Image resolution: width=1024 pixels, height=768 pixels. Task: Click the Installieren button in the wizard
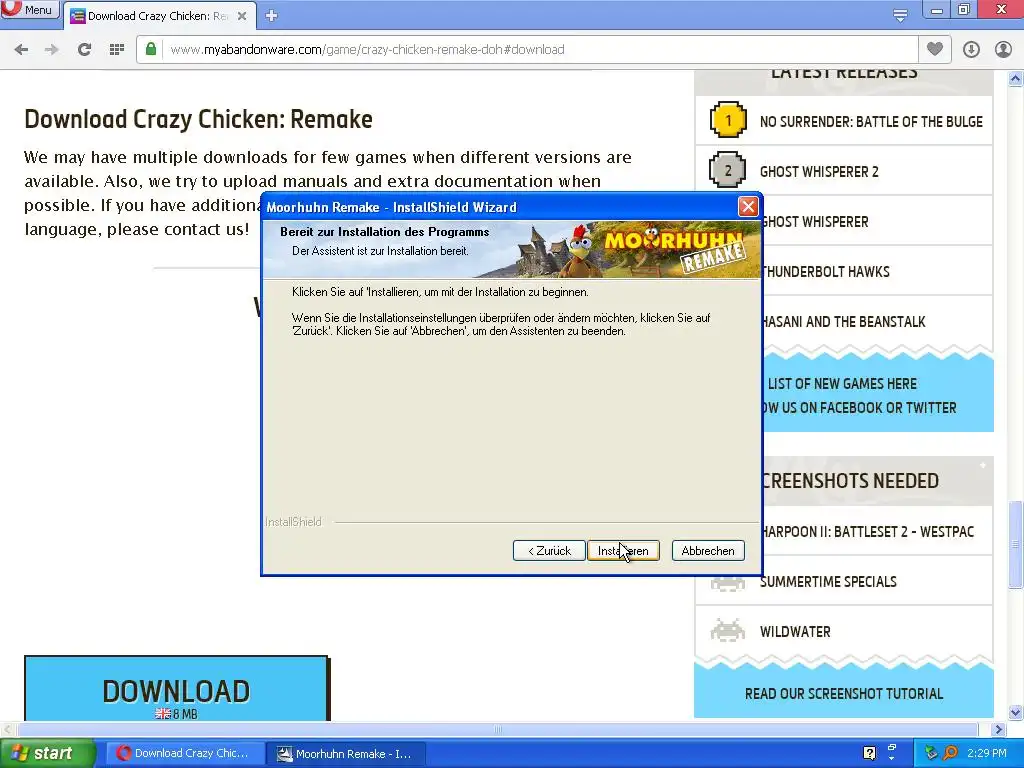(x=623, y=551)
